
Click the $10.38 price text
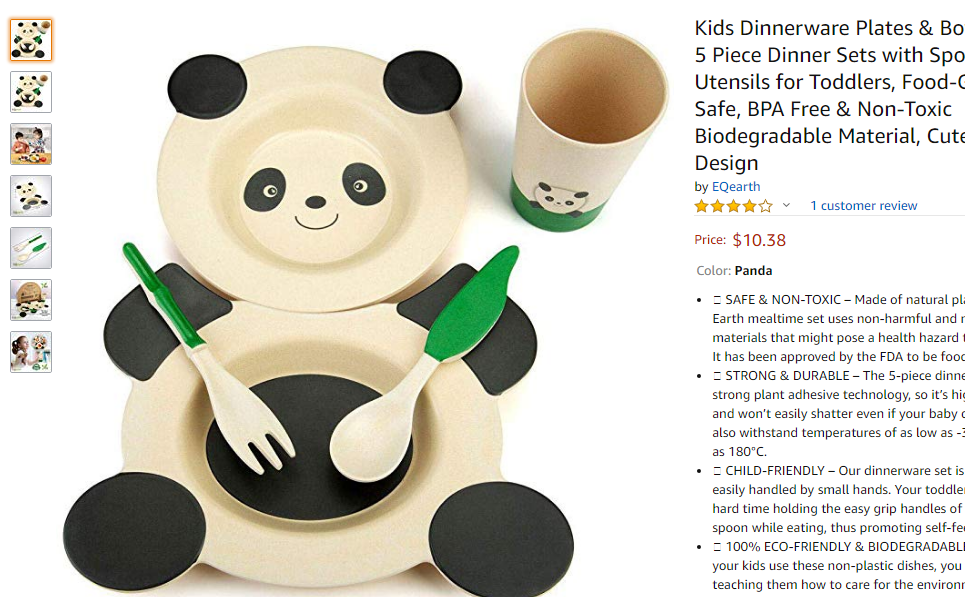pyautogui.click(x=759, y=240)
